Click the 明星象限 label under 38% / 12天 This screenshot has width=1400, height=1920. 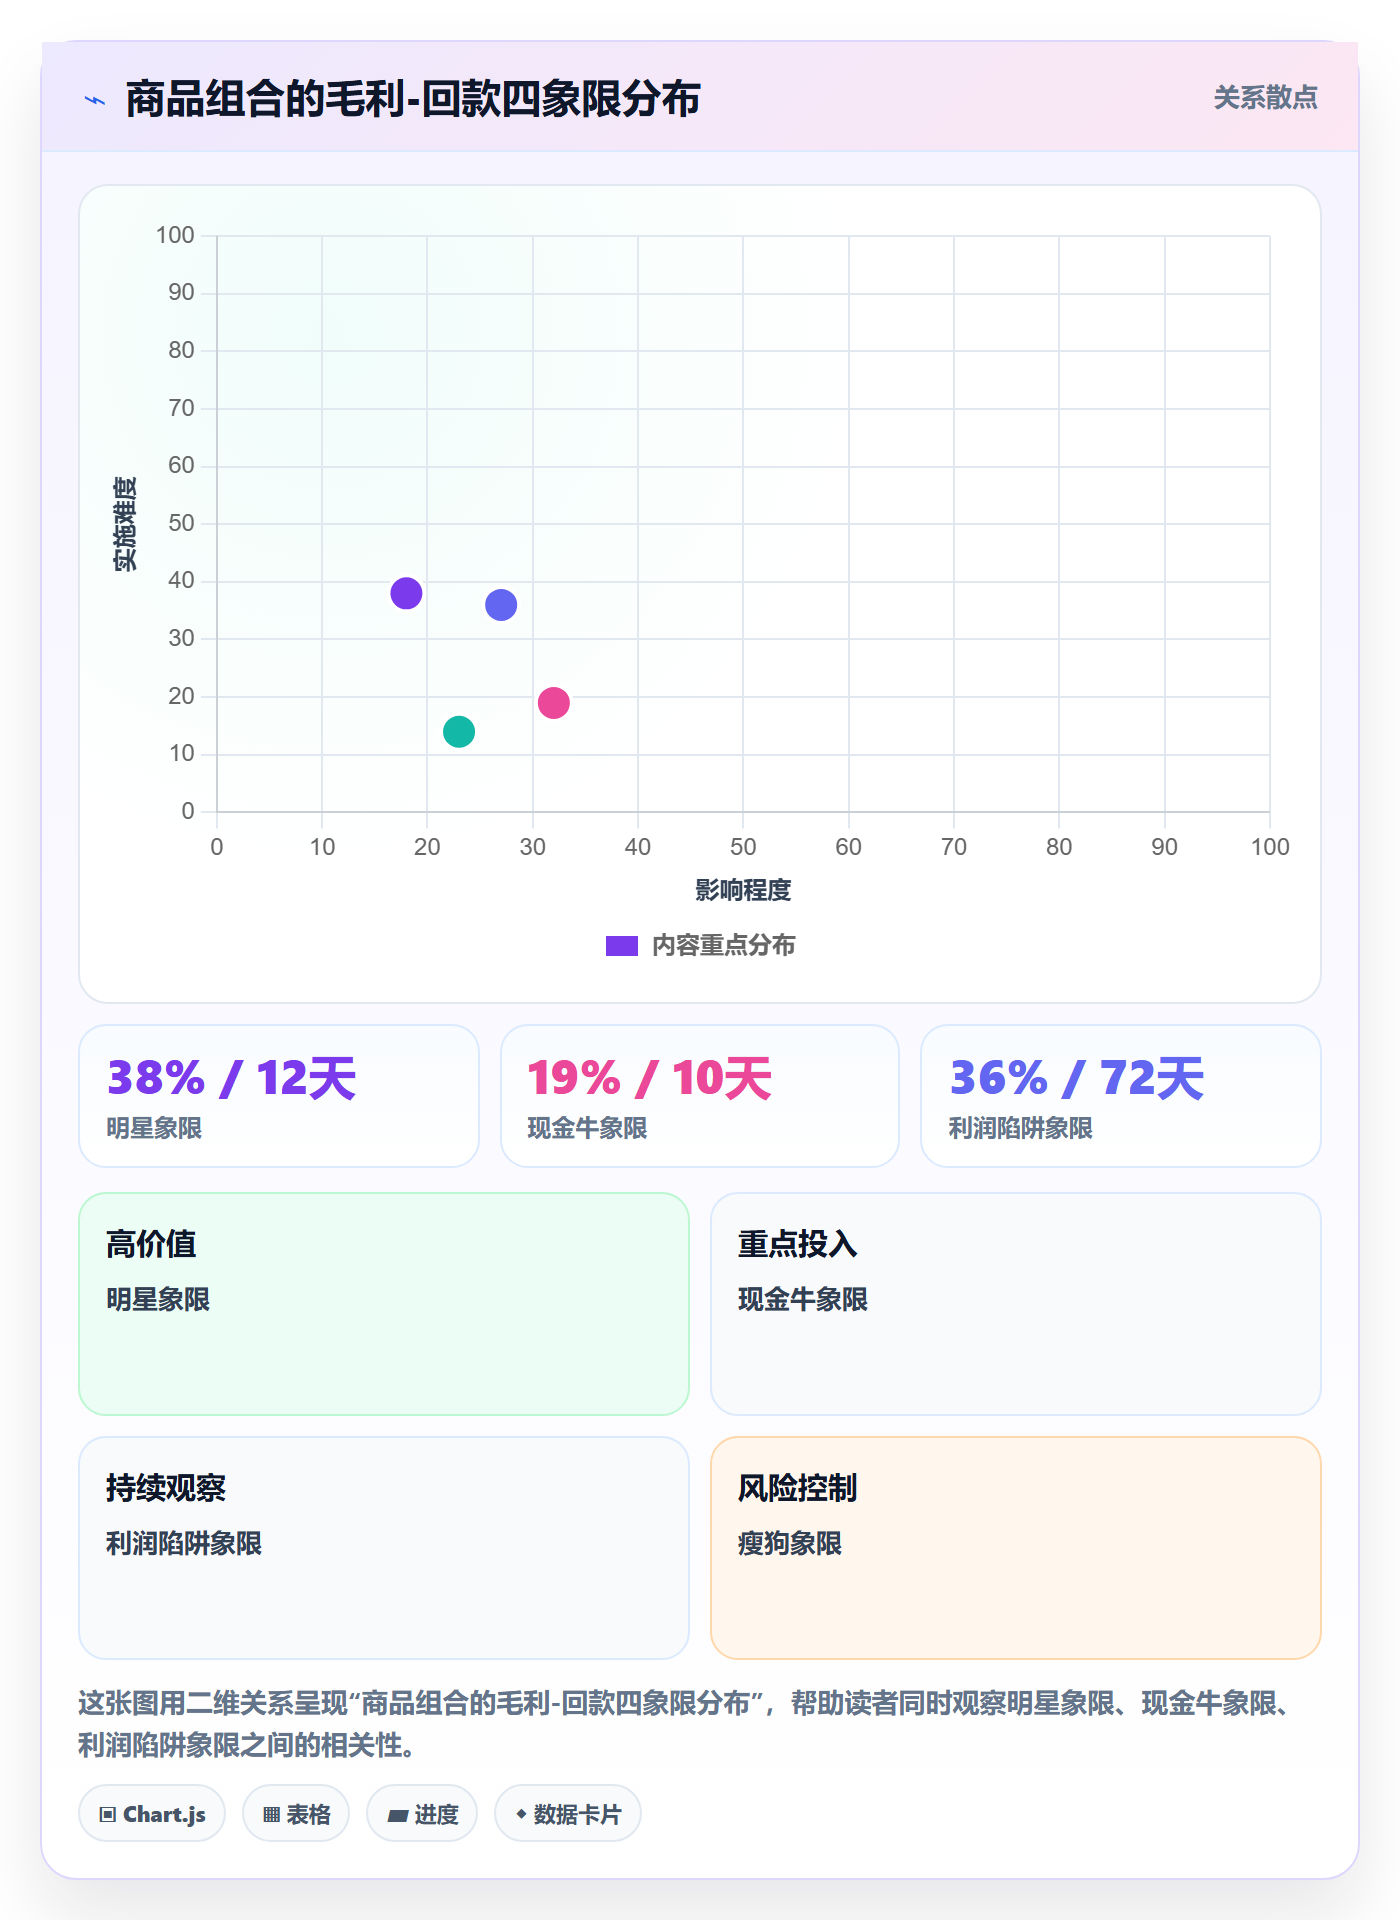click(x=155, y=1128)
